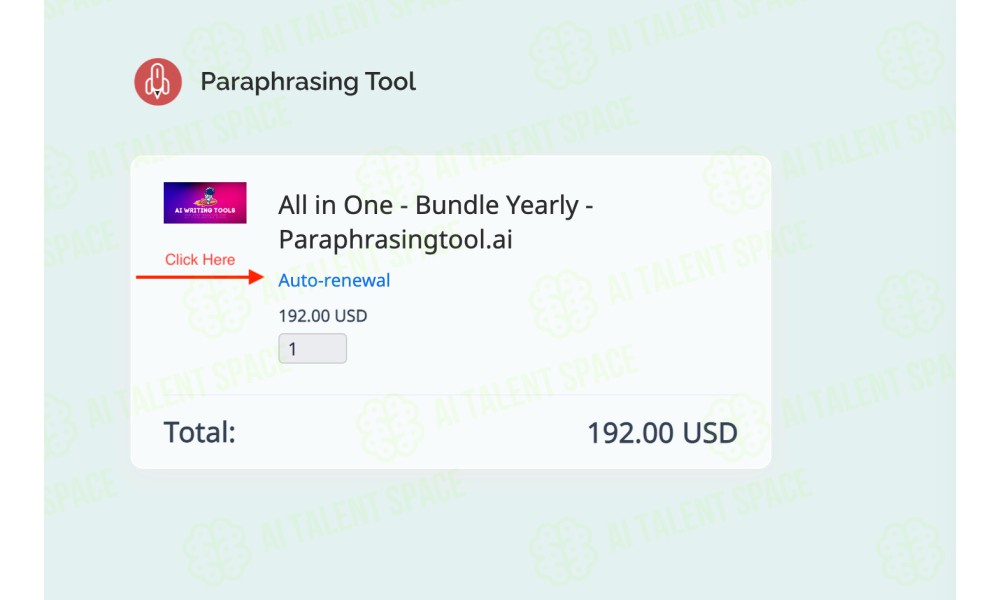This screenshot has width=1000, height=600.
Task: Click the USD currency text in the total amount
Action: click(x=710, y=433)
